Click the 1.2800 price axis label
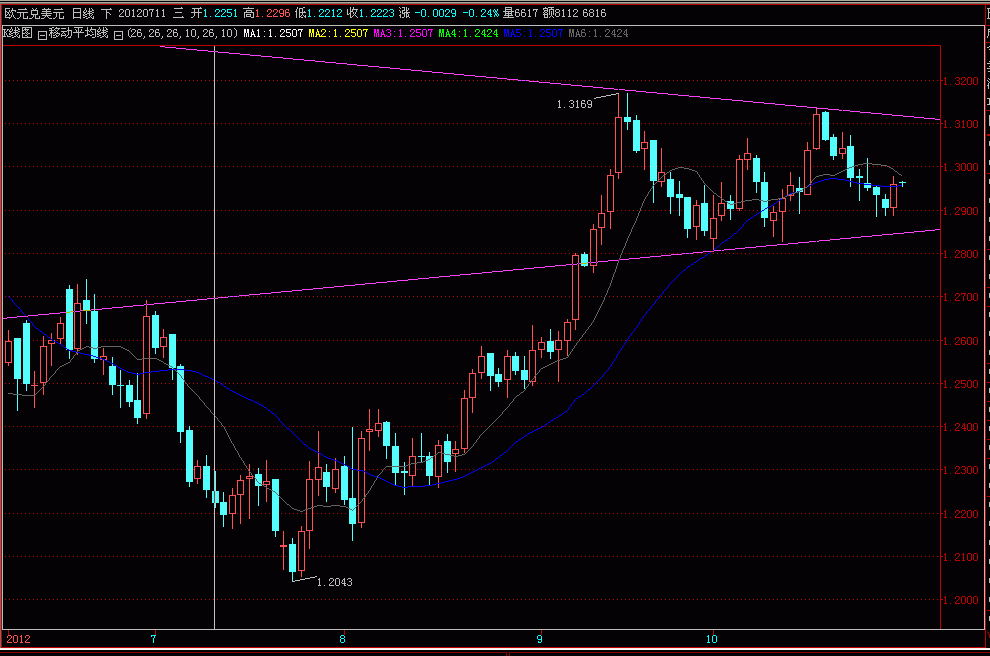Image resolution: width=990 pixels, height=656 pixels. point(961,254)
